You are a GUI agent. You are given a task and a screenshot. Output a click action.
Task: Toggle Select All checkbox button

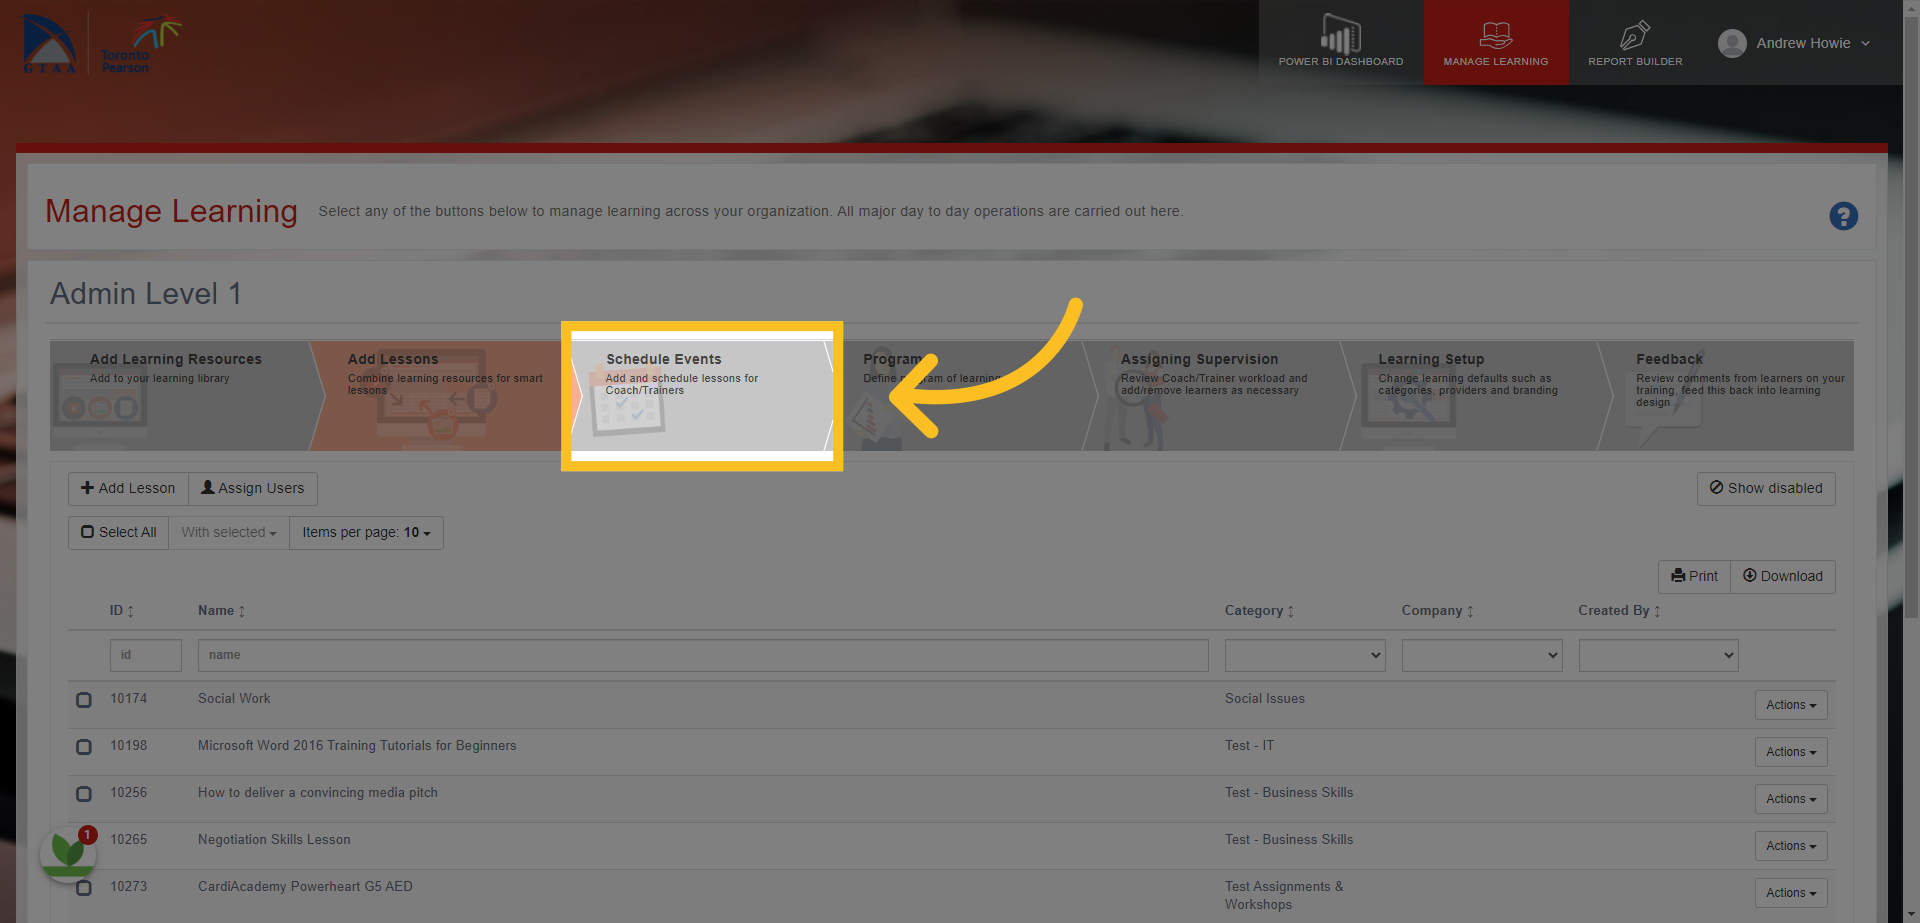pos(118,532)
